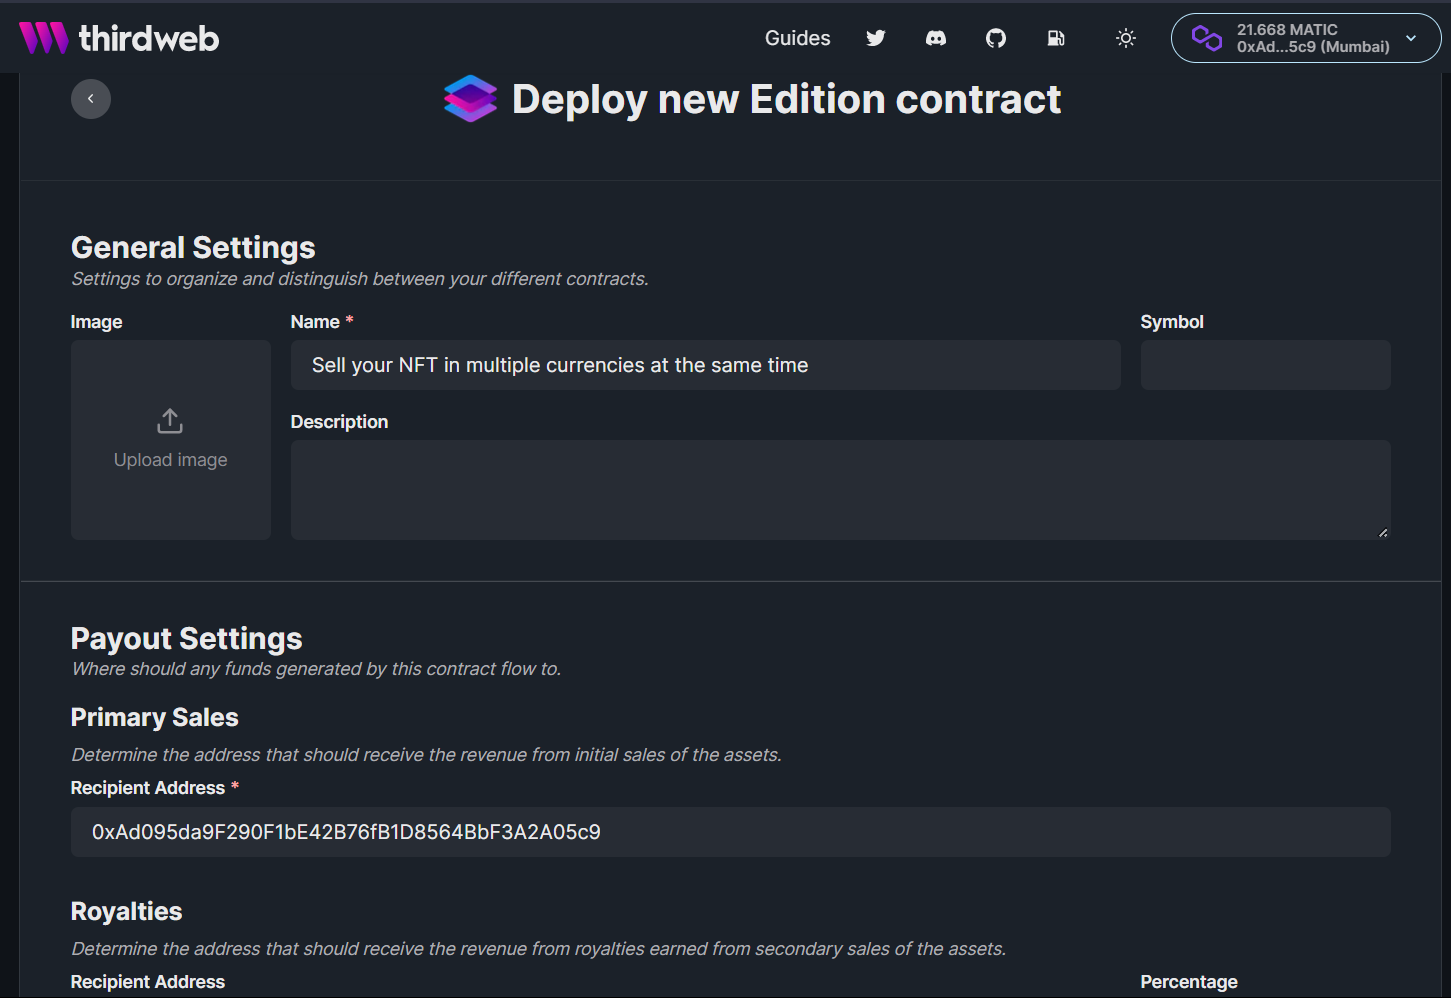1451x998 pixels.
Task: Click the Deploy new Edition contract heading
Action: (x=786, y=98)
